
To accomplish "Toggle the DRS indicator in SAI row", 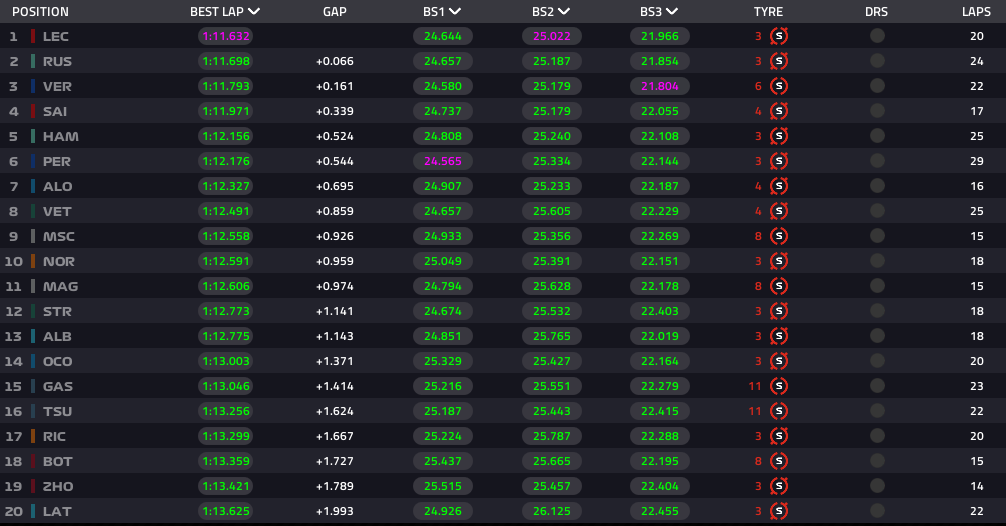I will click(877, 111).
